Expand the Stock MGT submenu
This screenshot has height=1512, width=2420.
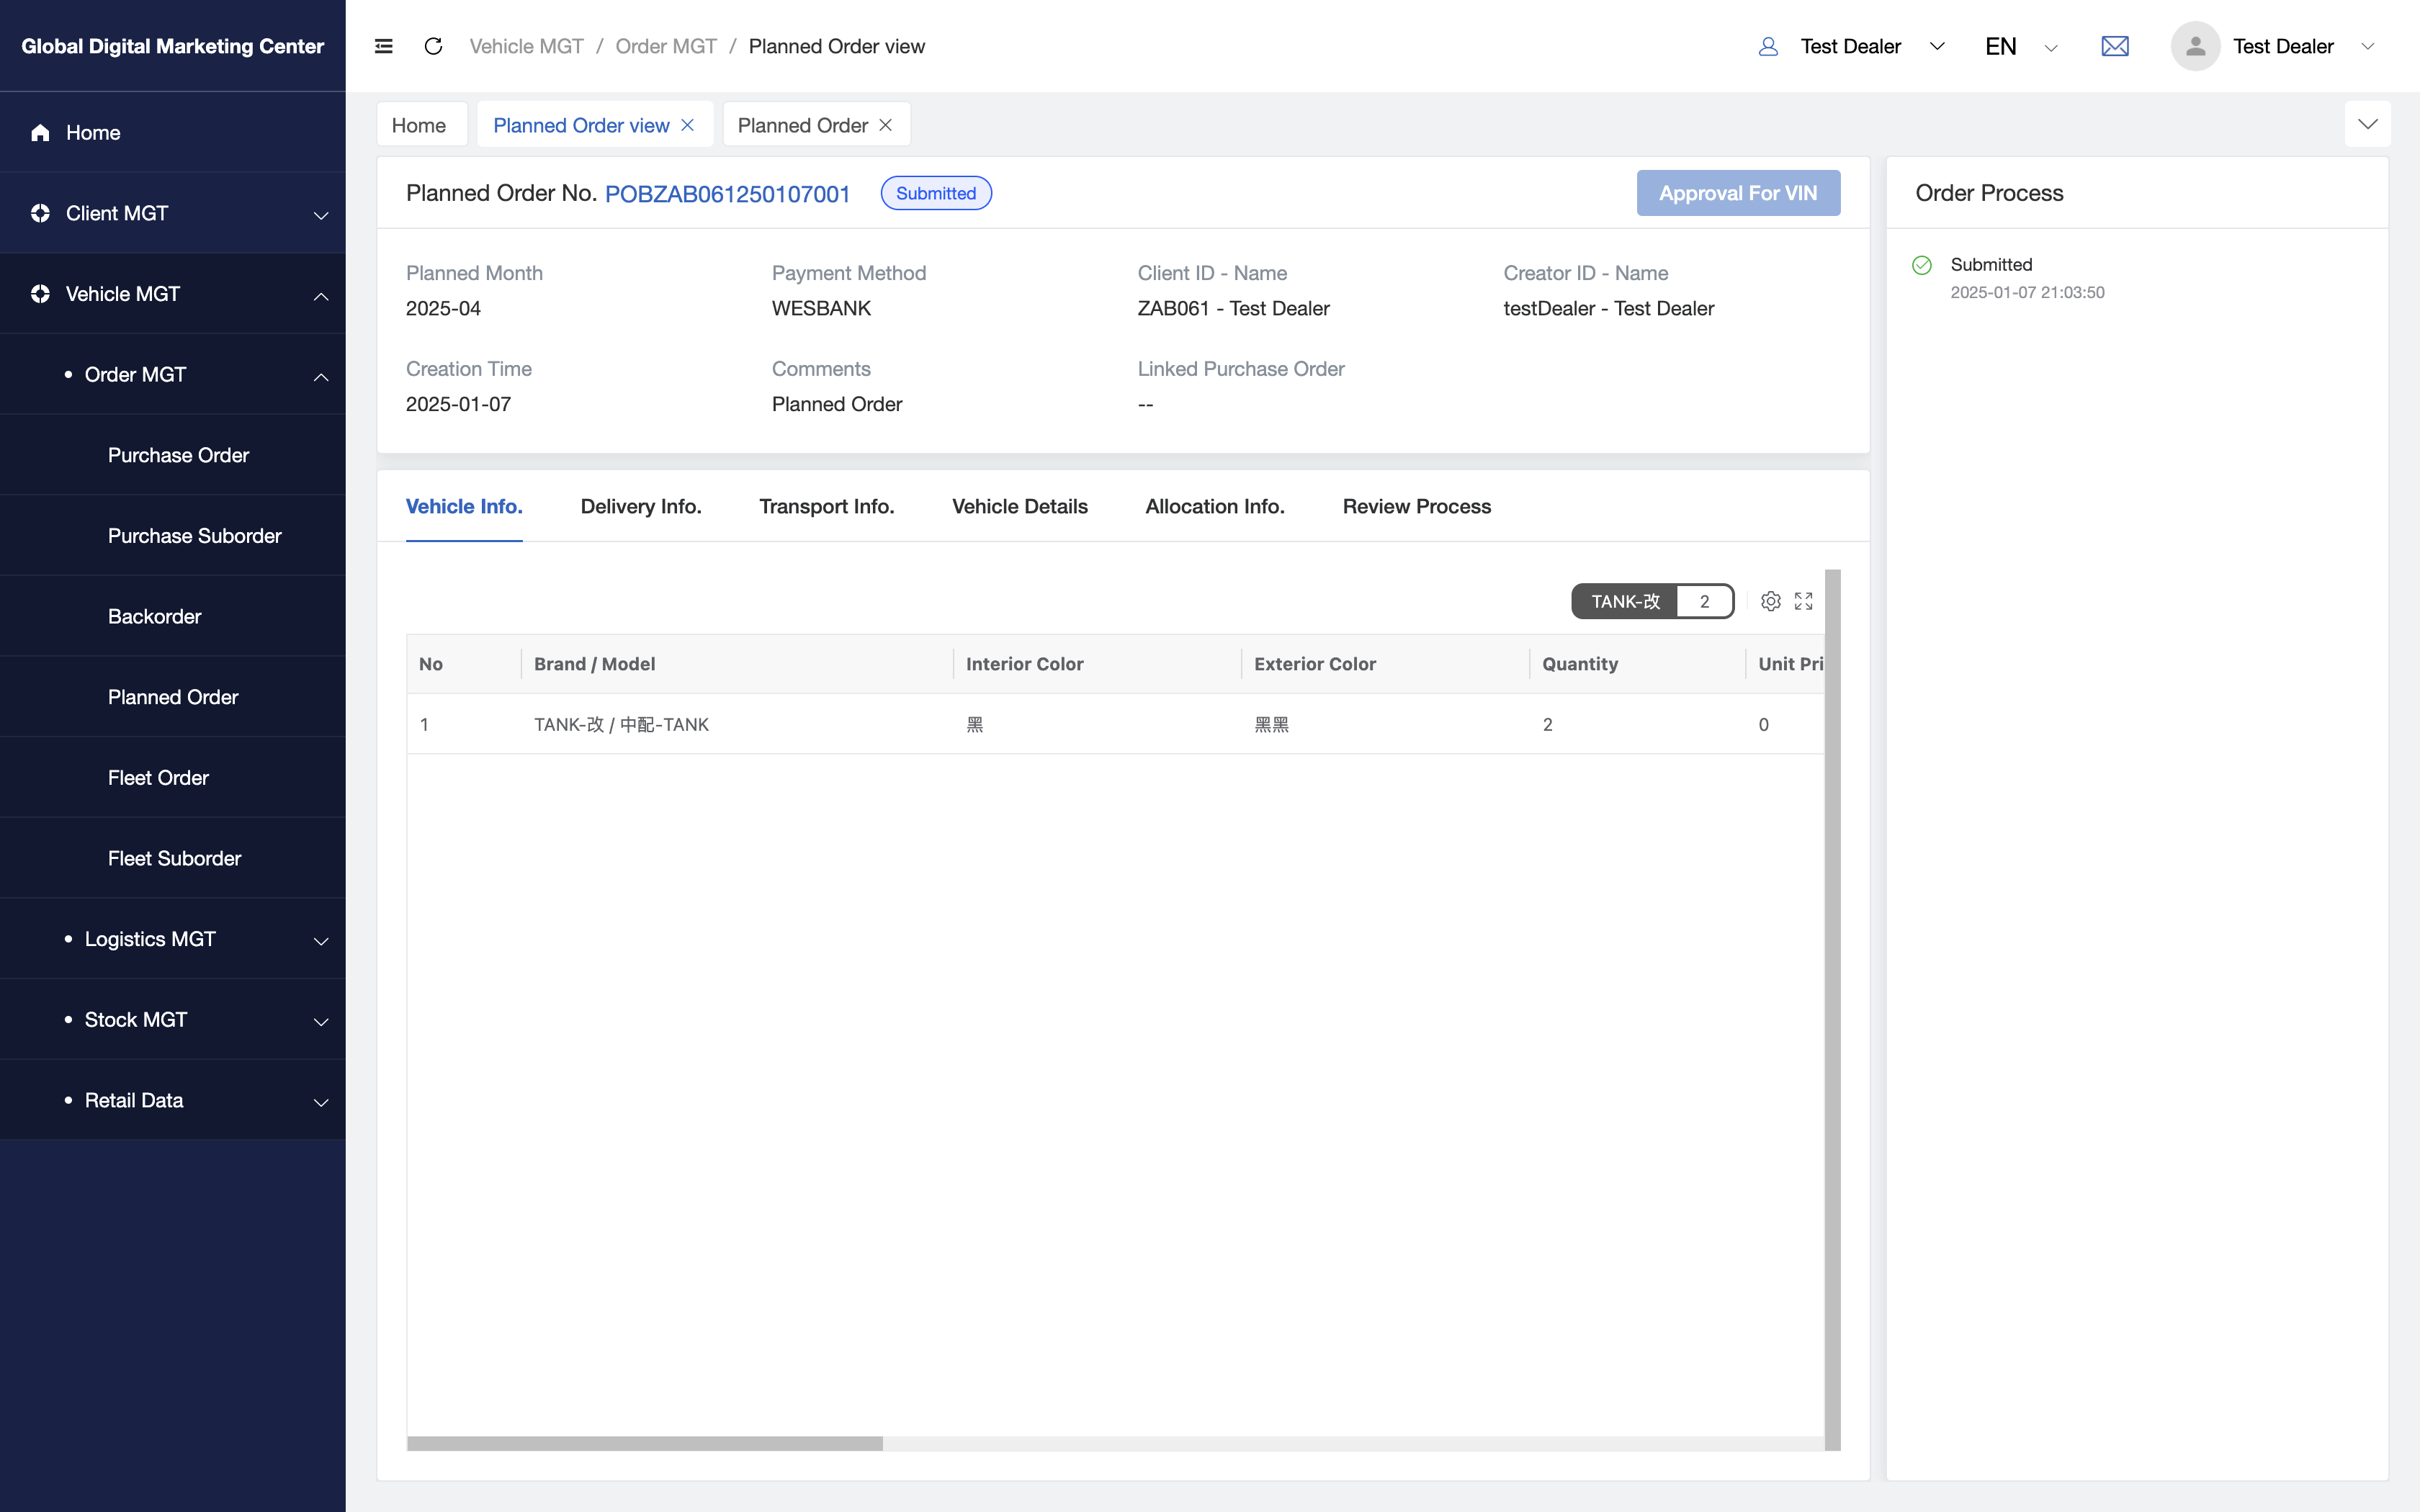click(321, 1022)
